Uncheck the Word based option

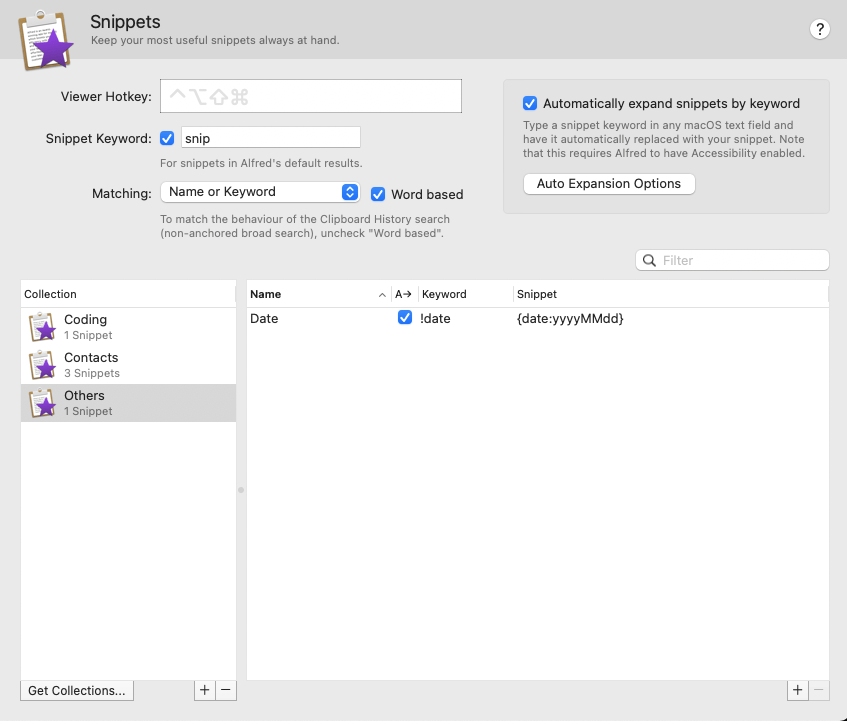coord(378,194)
